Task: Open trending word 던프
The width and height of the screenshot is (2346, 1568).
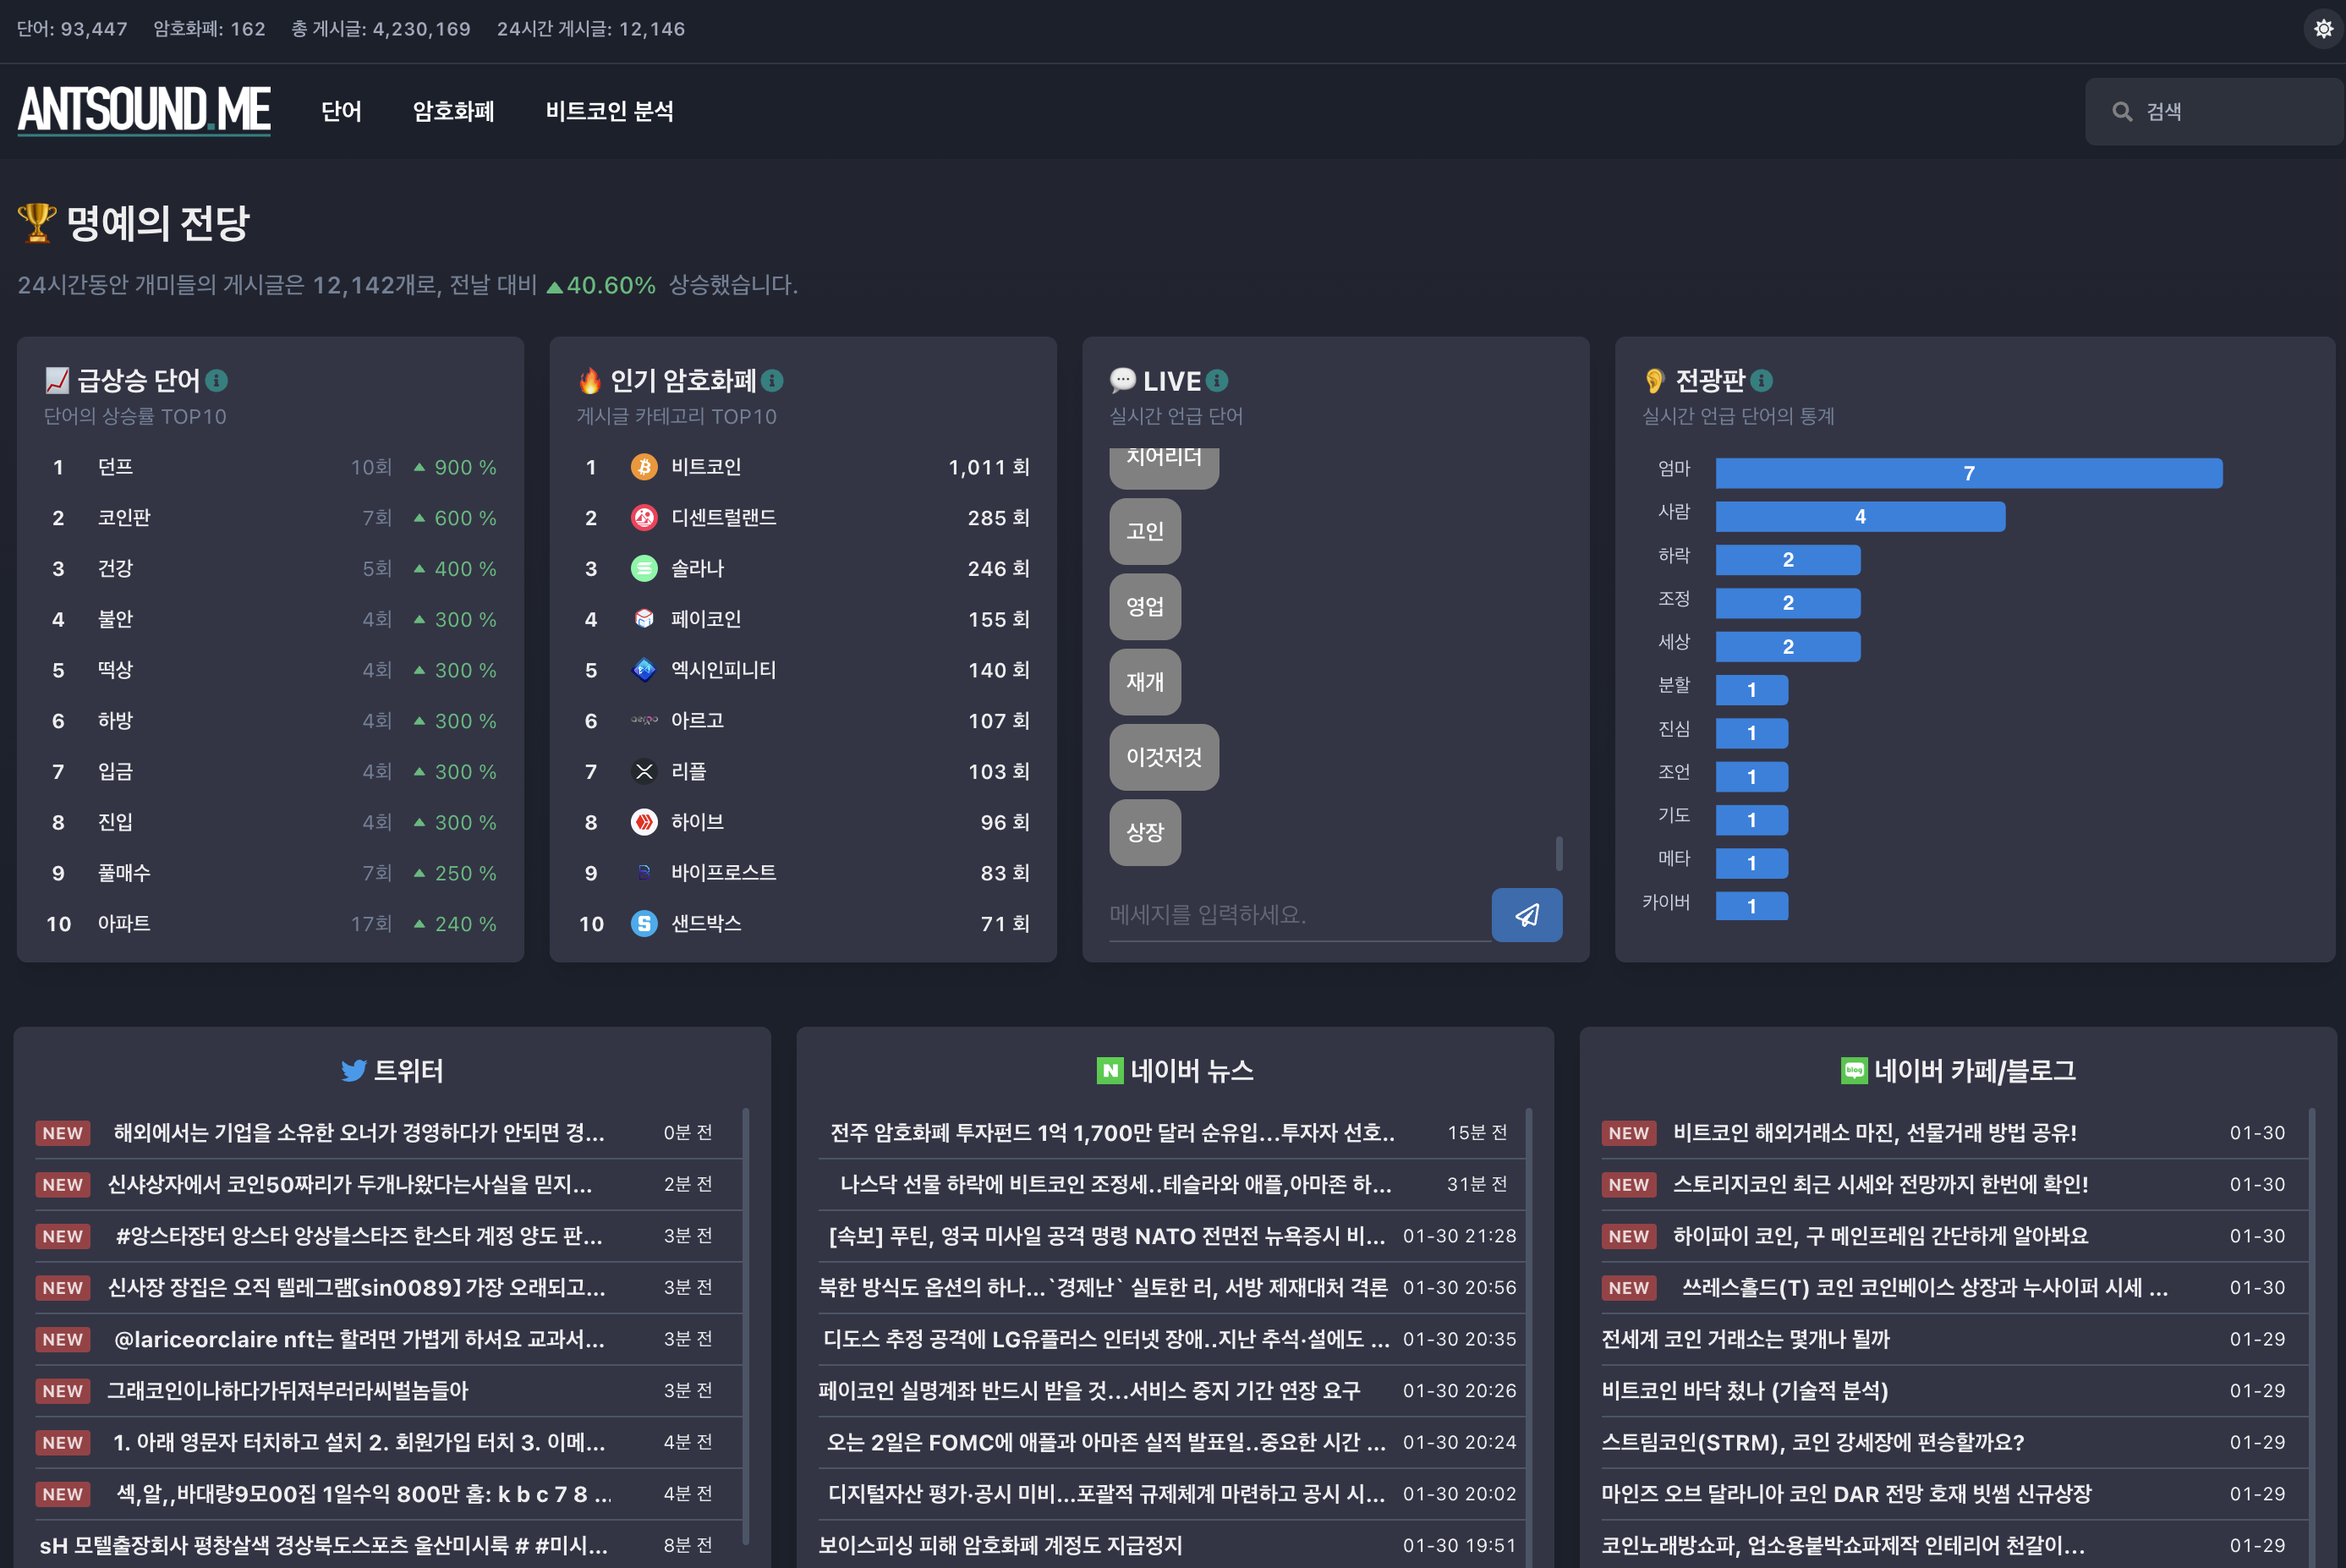Action: (x=115, y=467)
